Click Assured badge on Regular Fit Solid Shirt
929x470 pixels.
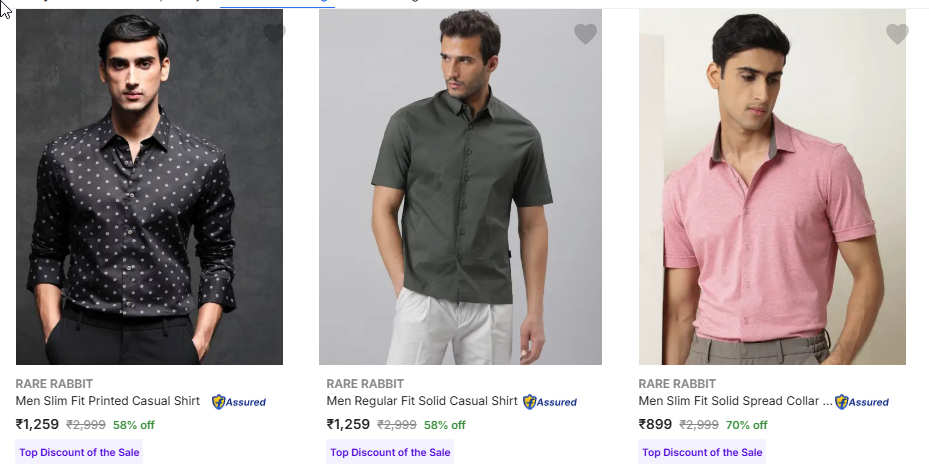click(x=550, y=402)
